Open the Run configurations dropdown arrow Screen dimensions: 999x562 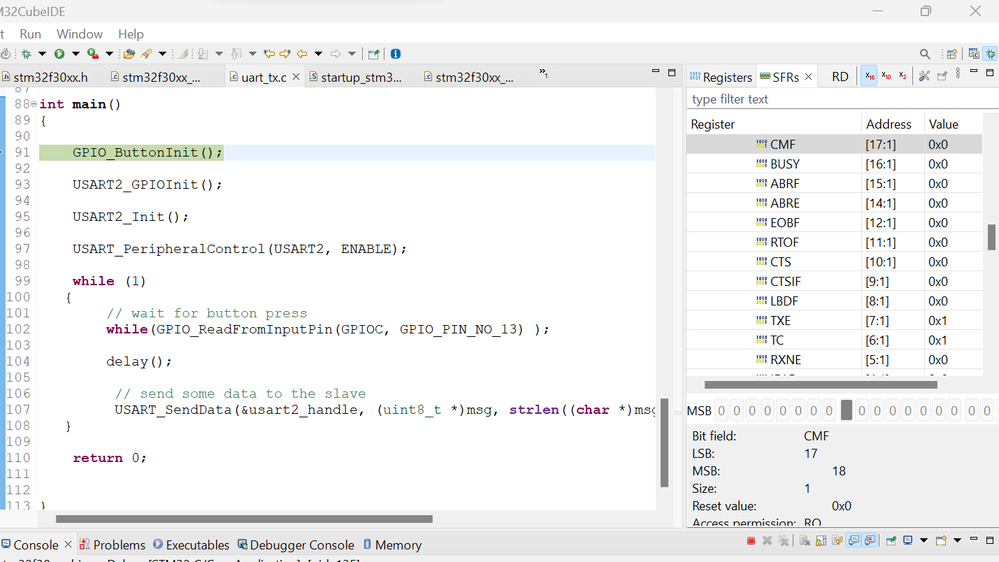[75, 54]
